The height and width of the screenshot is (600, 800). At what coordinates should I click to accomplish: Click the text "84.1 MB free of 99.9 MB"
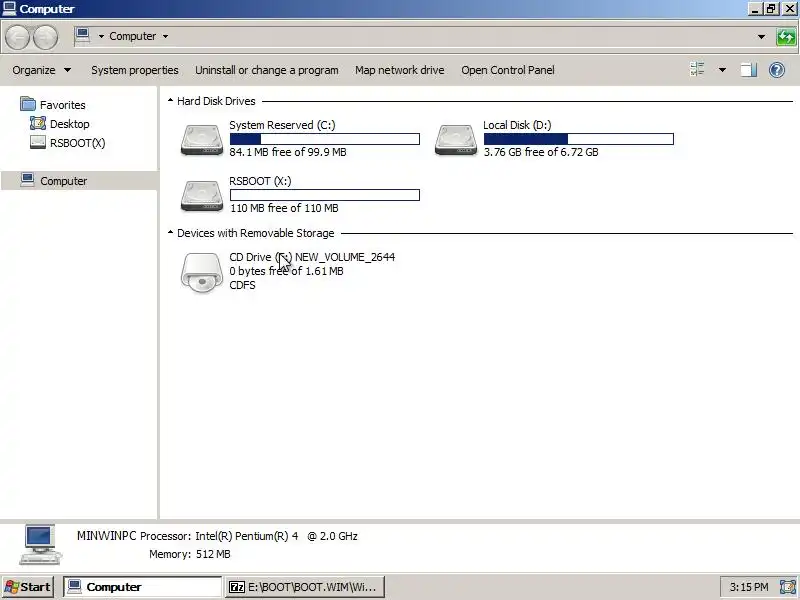[x=288, y=152]
